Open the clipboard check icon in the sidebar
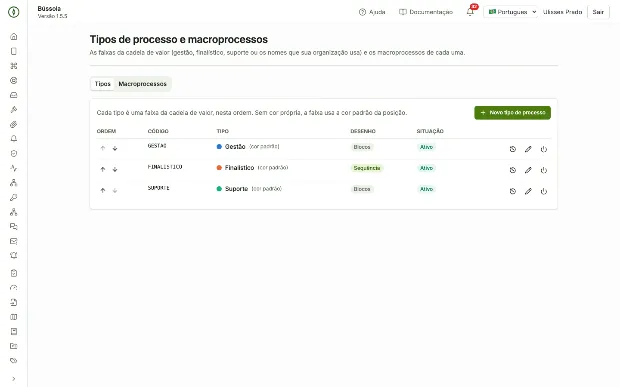 13,273
